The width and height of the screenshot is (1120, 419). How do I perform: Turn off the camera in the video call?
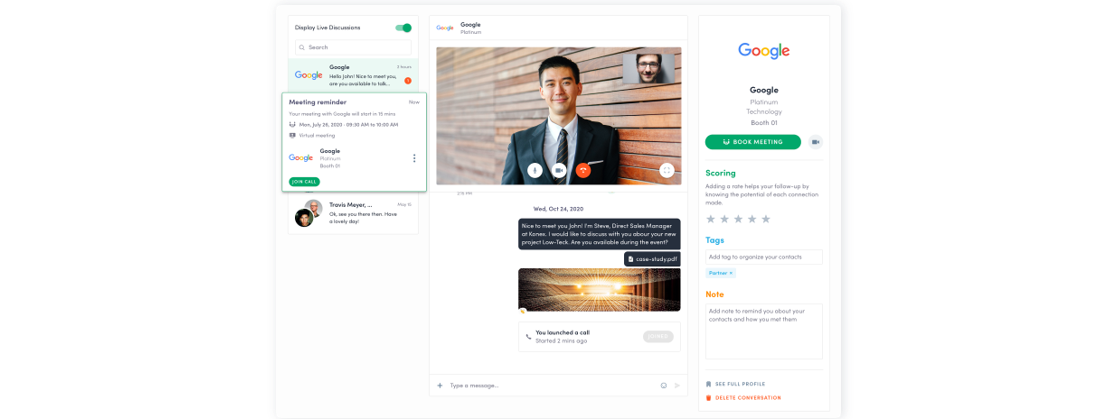coord(559,170)
